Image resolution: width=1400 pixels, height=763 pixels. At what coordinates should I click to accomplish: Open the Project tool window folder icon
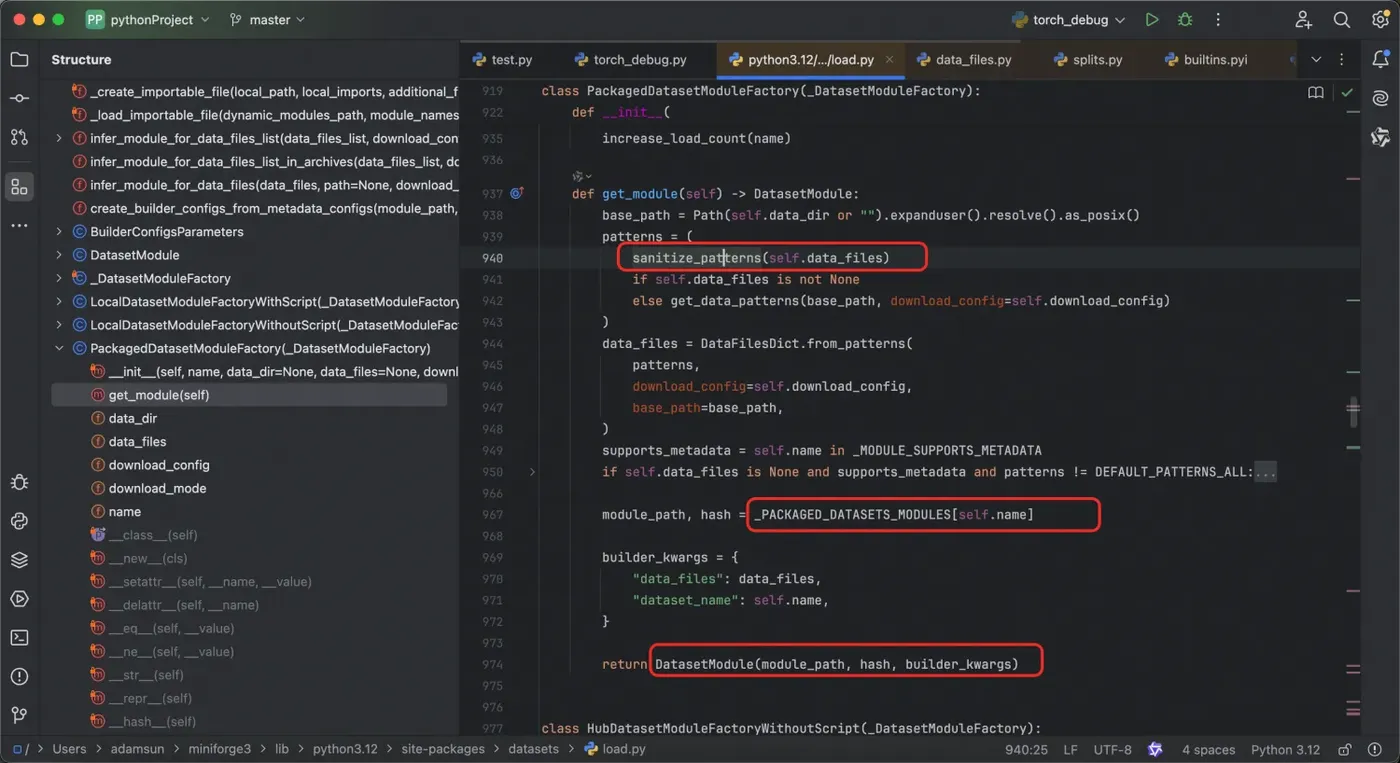[19, 60]
